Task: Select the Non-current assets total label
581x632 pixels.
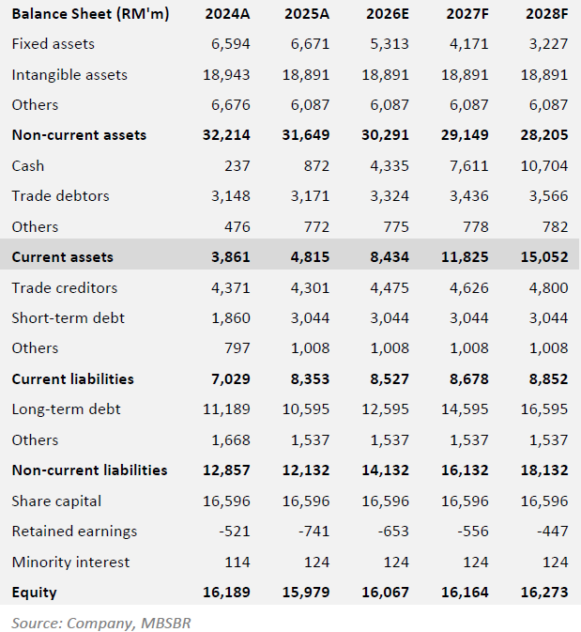Action: [79, 135]
